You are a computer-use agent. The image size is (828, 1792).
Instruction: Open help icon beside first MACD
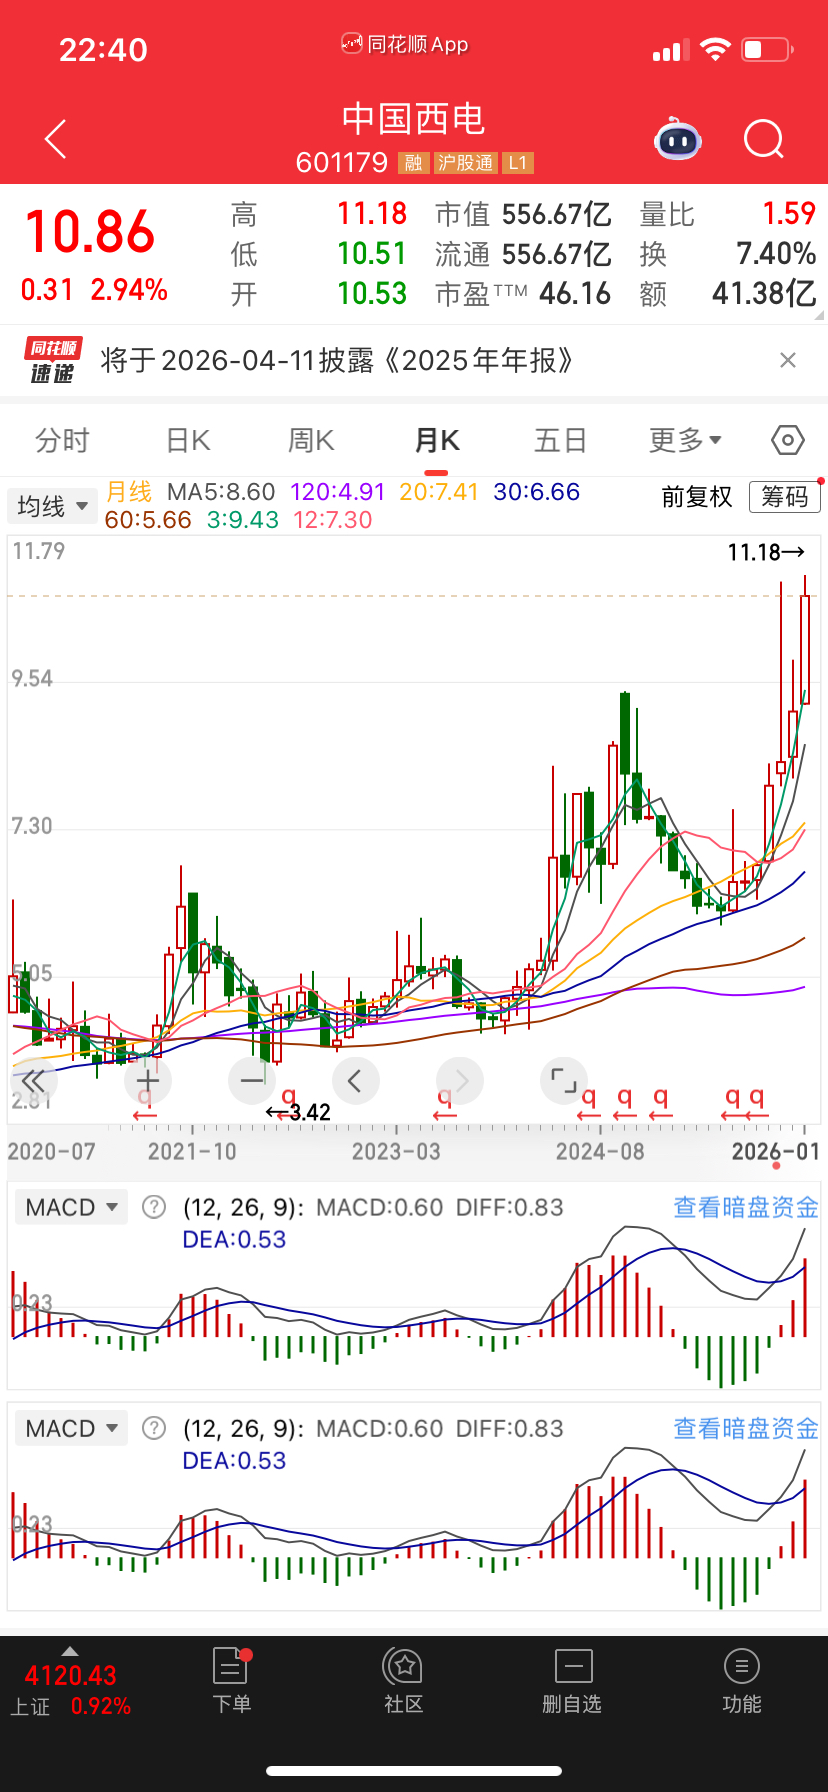coord(154,1207)
